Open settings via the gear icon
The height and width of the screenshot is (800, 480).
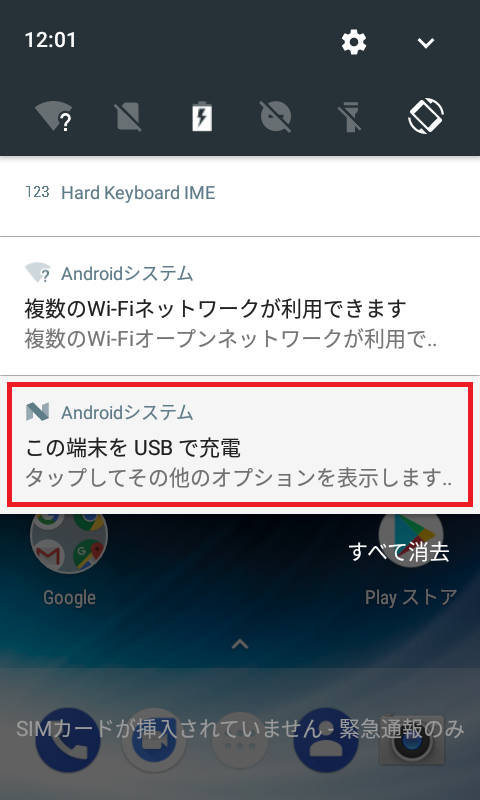tap(353, 42)
